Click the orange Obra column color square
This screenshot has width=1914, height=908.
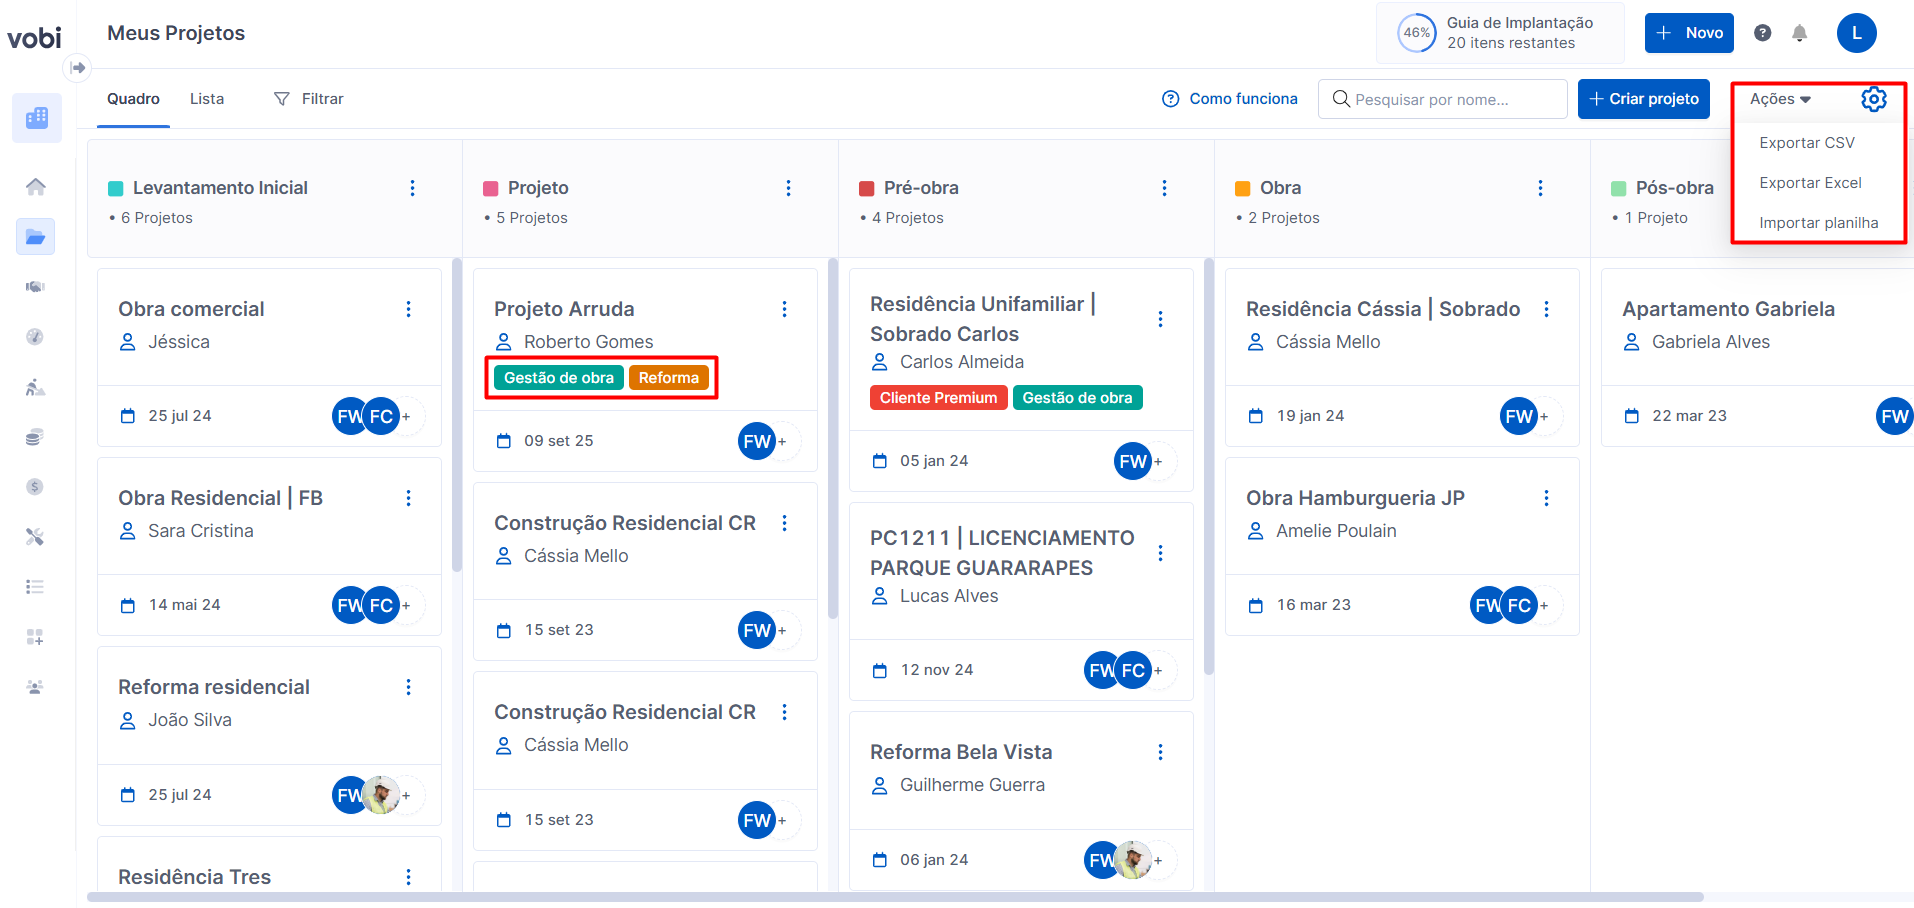(x=1243, y=188)
